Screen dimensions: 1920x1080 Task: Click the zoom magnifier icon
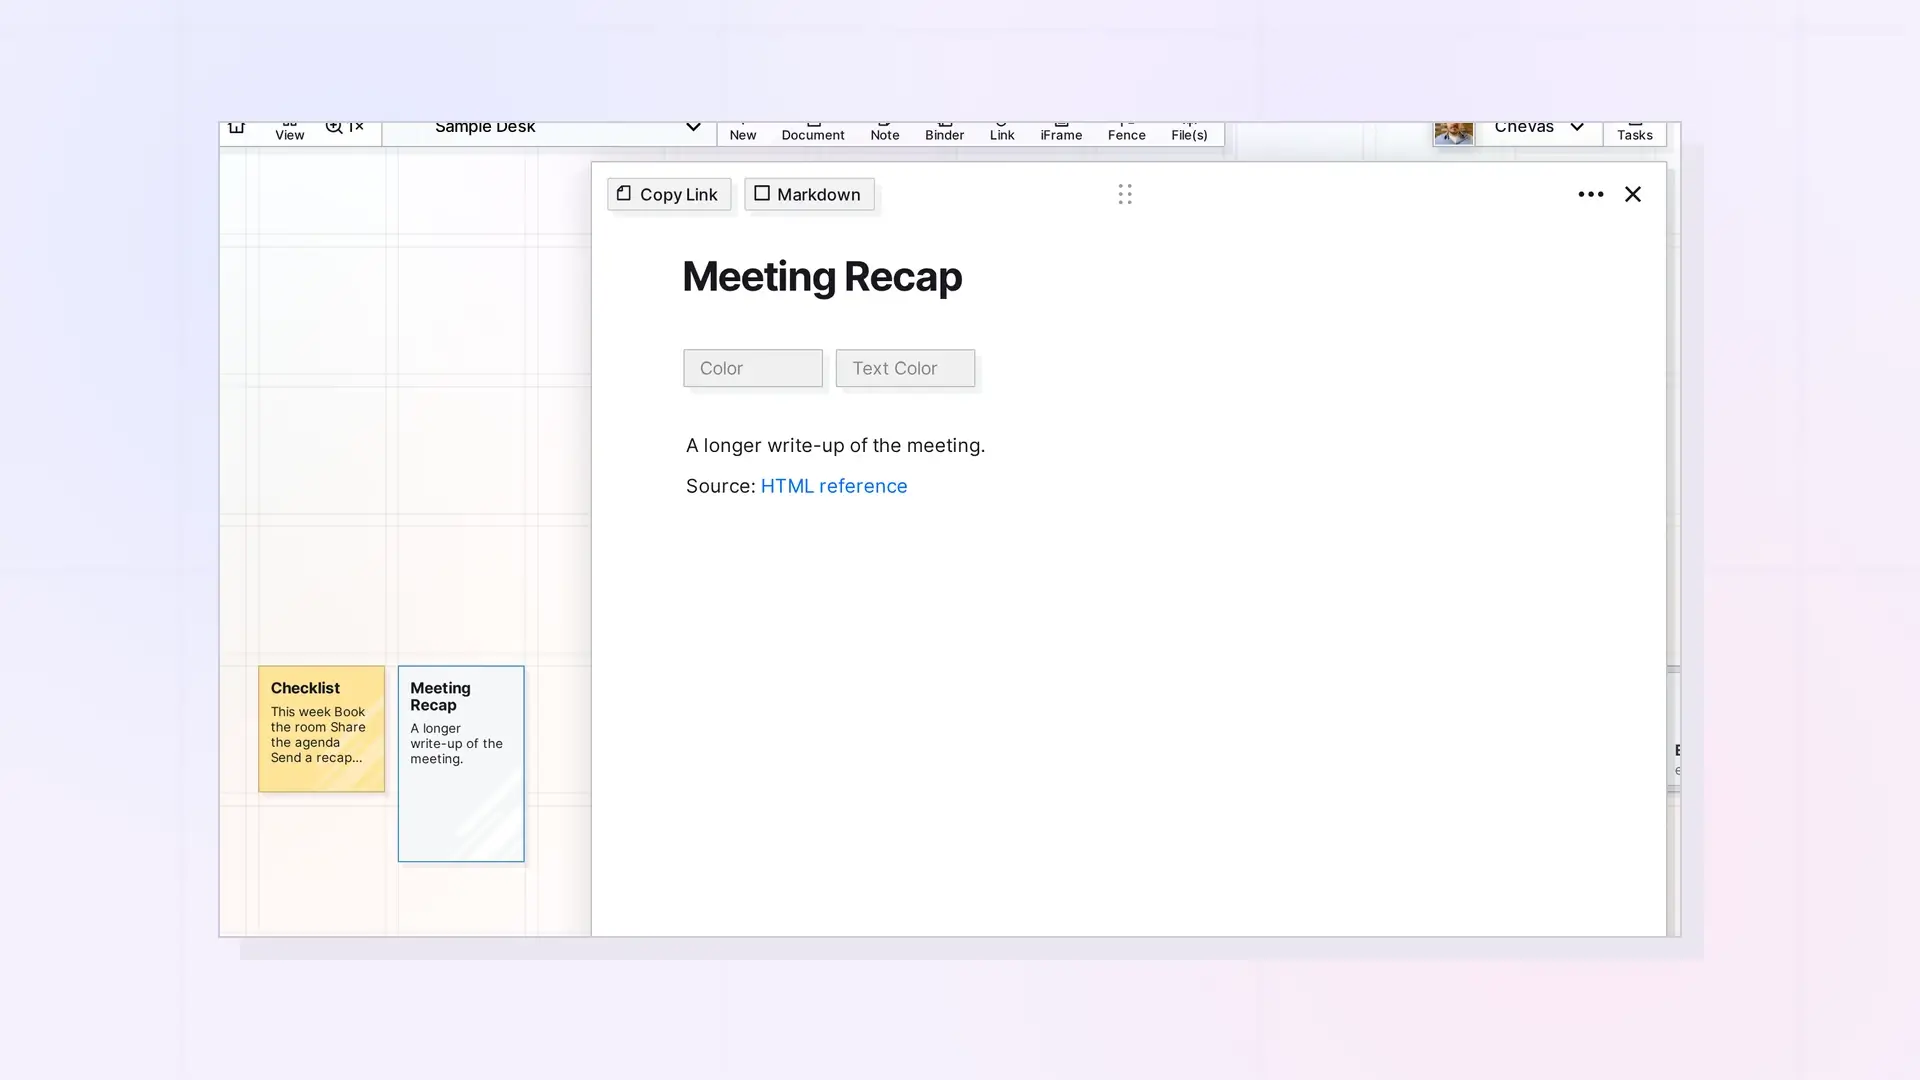[334, 127]
